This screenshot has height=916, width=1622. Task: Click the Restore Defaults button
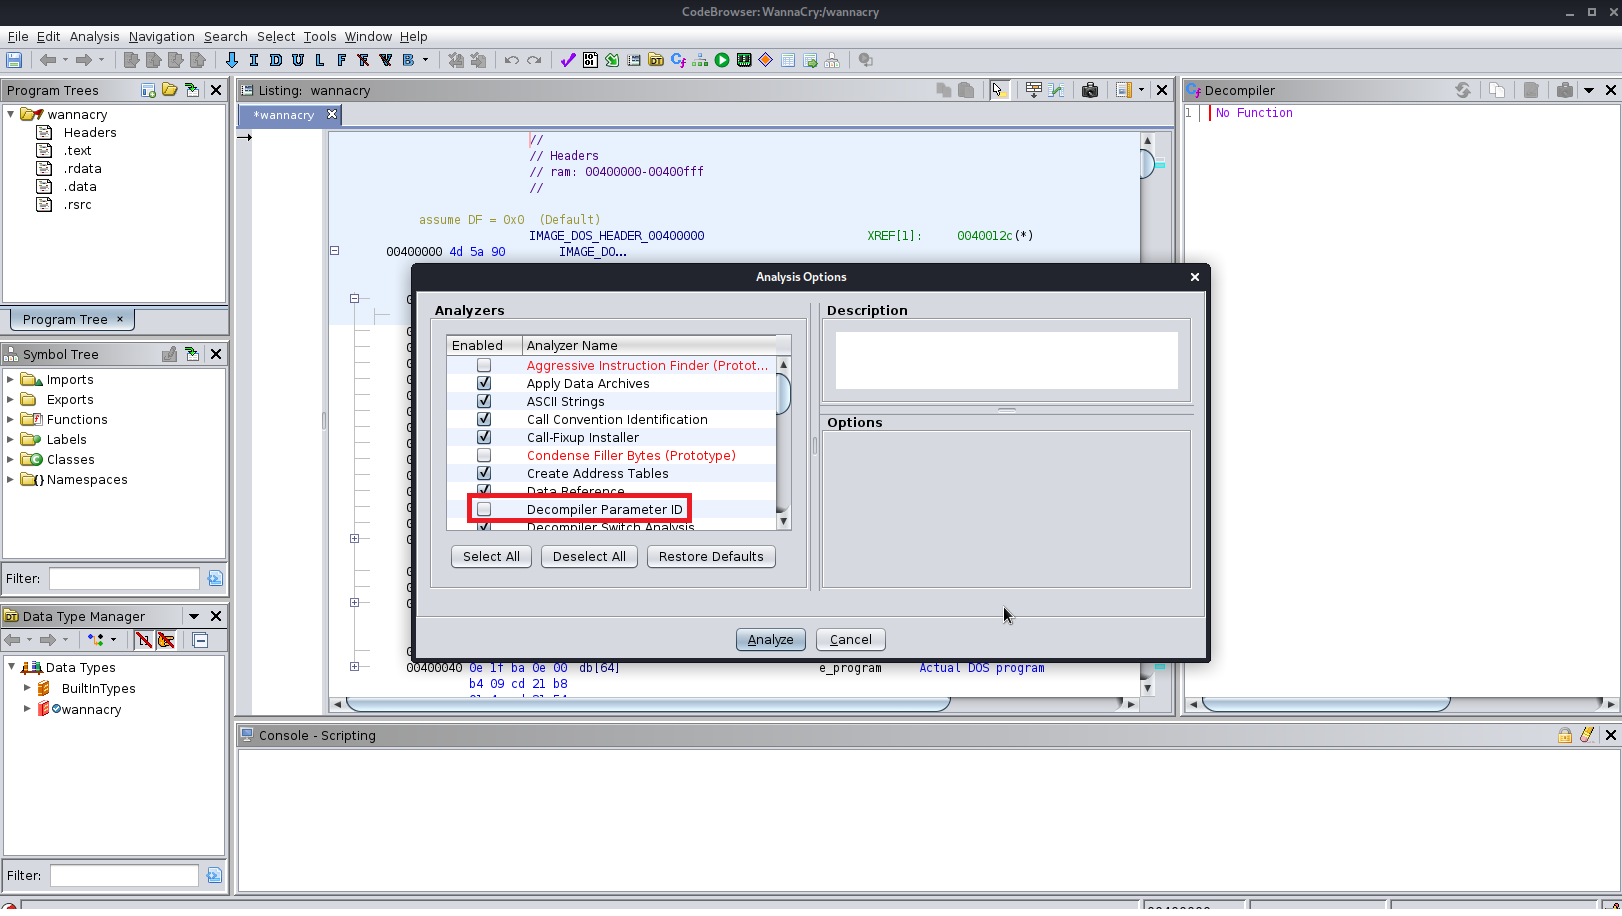pyautogui.click(x=711, y=556)
